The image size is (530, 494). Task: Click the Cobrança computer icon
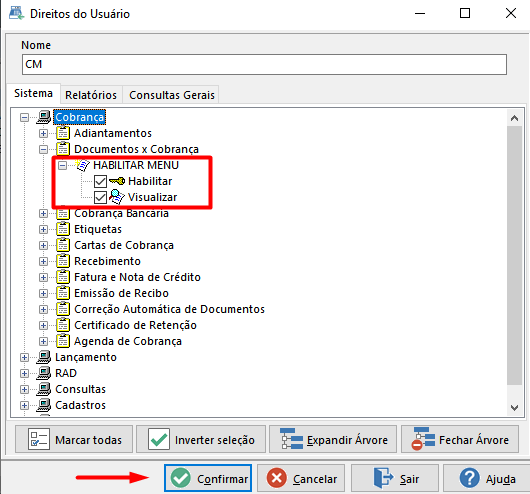(x=44, y=117)
